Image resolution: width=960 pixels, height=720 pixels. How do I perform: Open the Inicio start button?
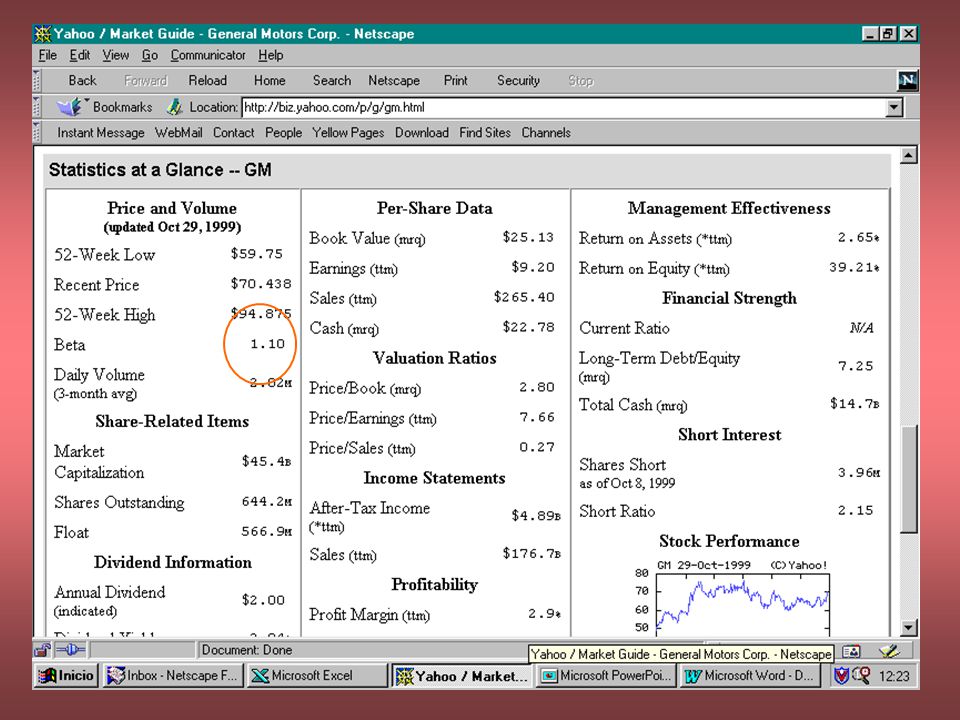click(x=66, y=675)
